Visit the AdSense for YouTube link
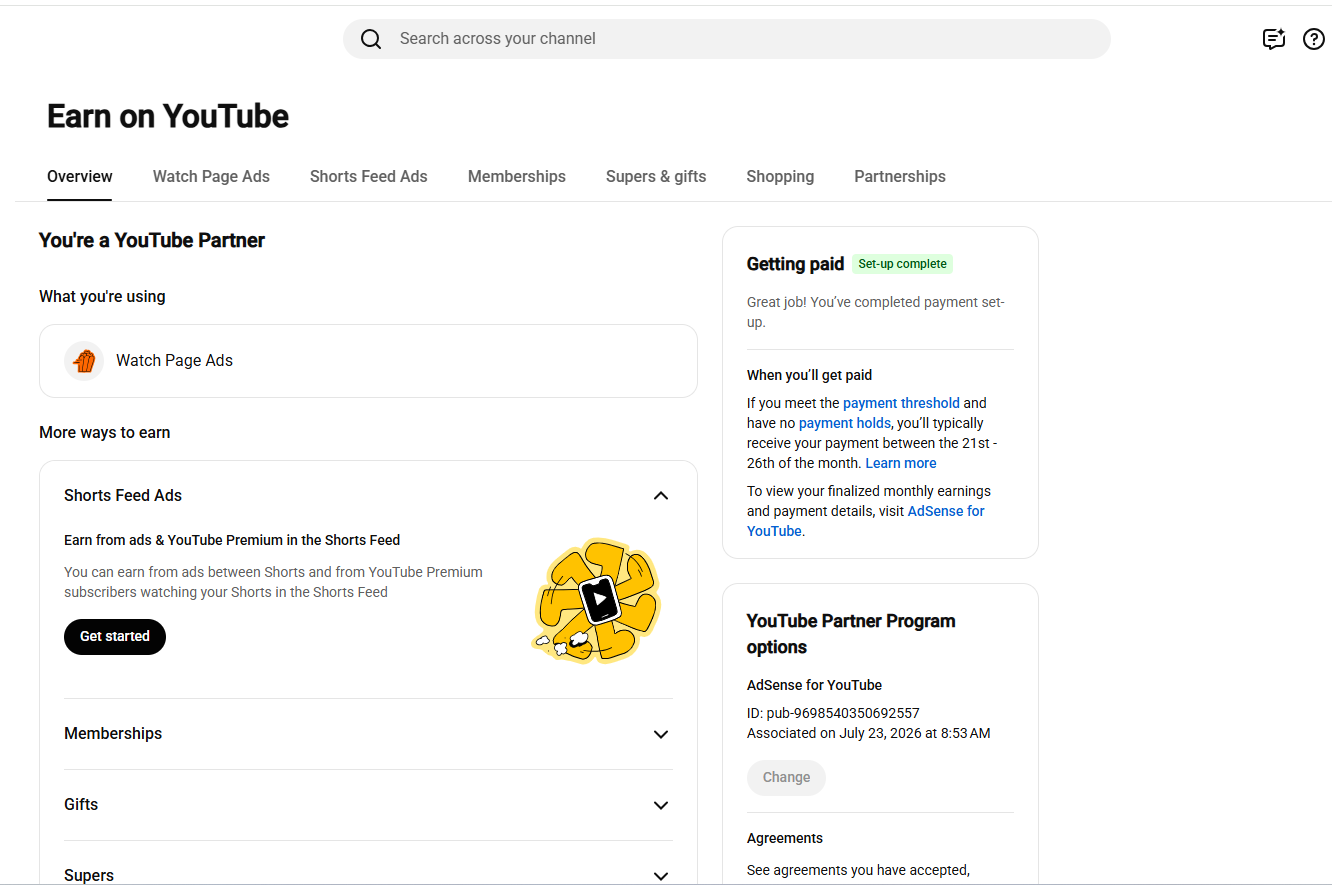 point(866,521)
